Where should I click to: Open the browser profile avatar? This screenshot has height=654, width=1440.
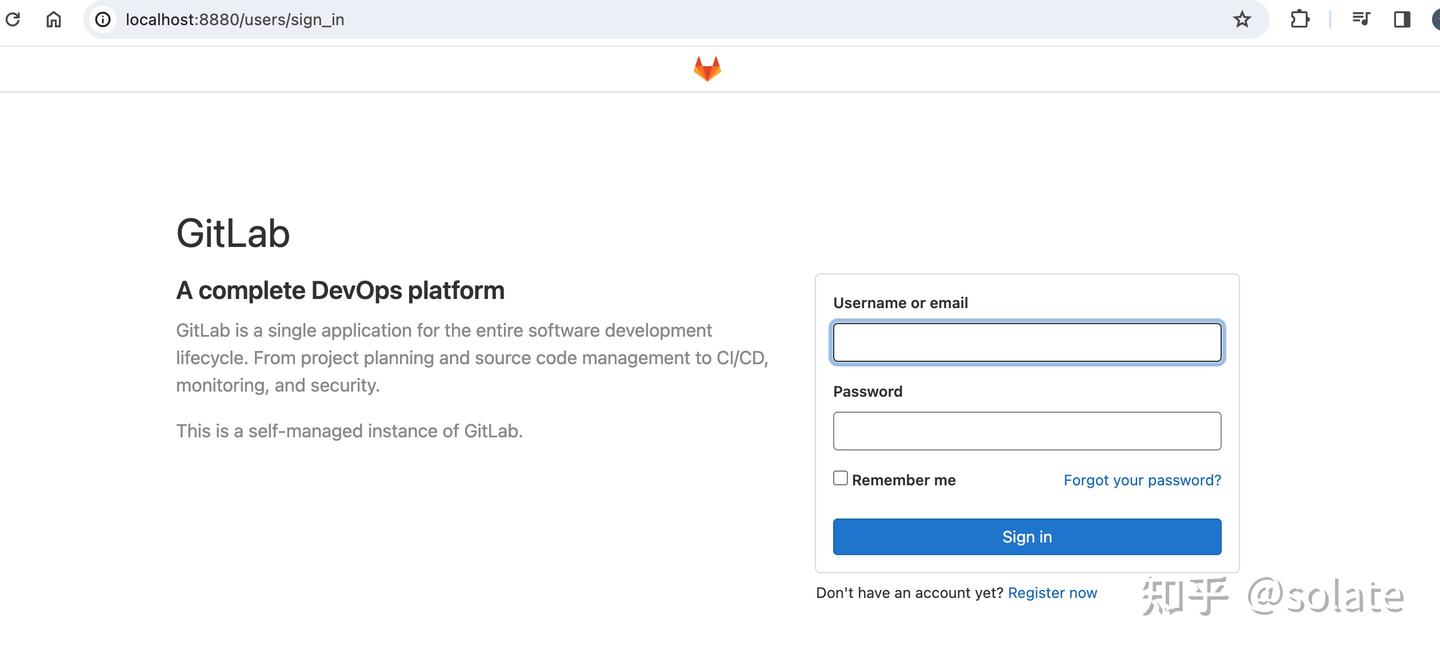pos(1435,18)
